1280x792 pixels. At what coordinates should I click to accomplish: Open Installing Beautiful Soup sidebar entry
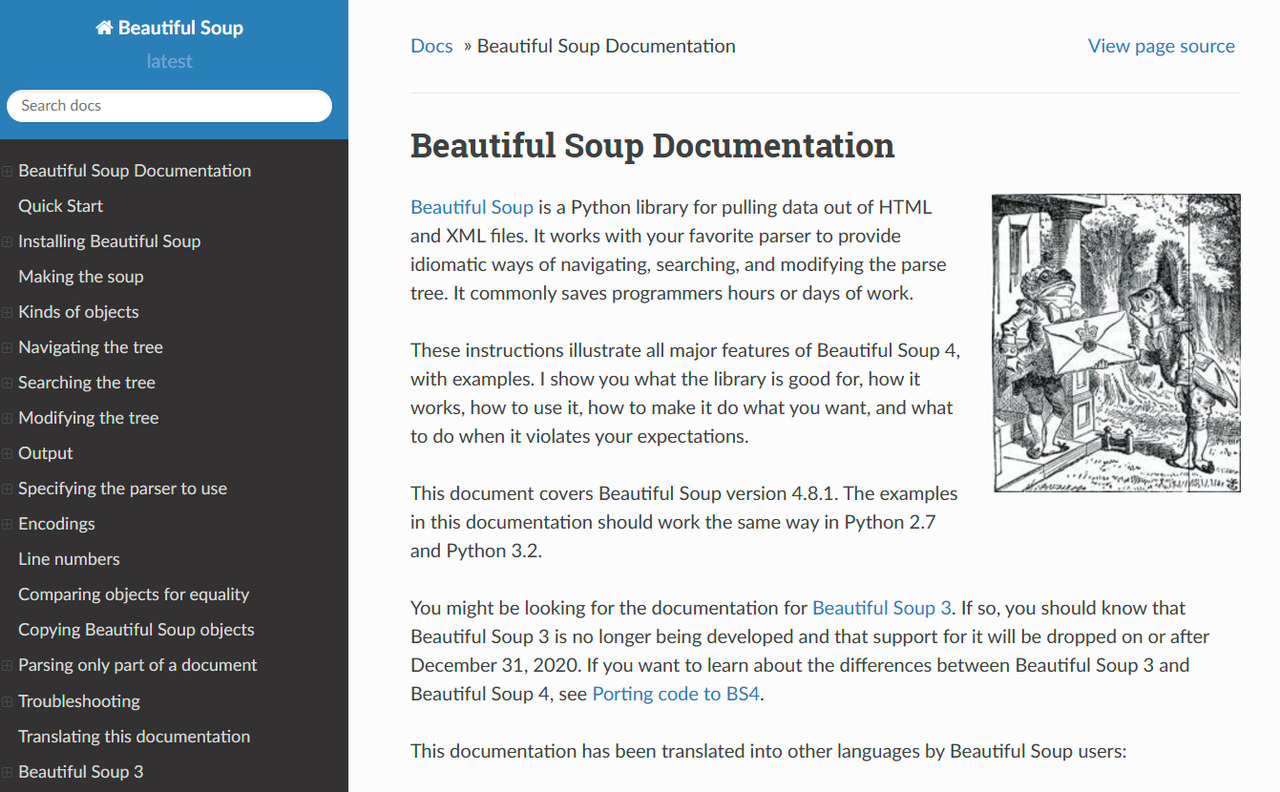[109, 241]
